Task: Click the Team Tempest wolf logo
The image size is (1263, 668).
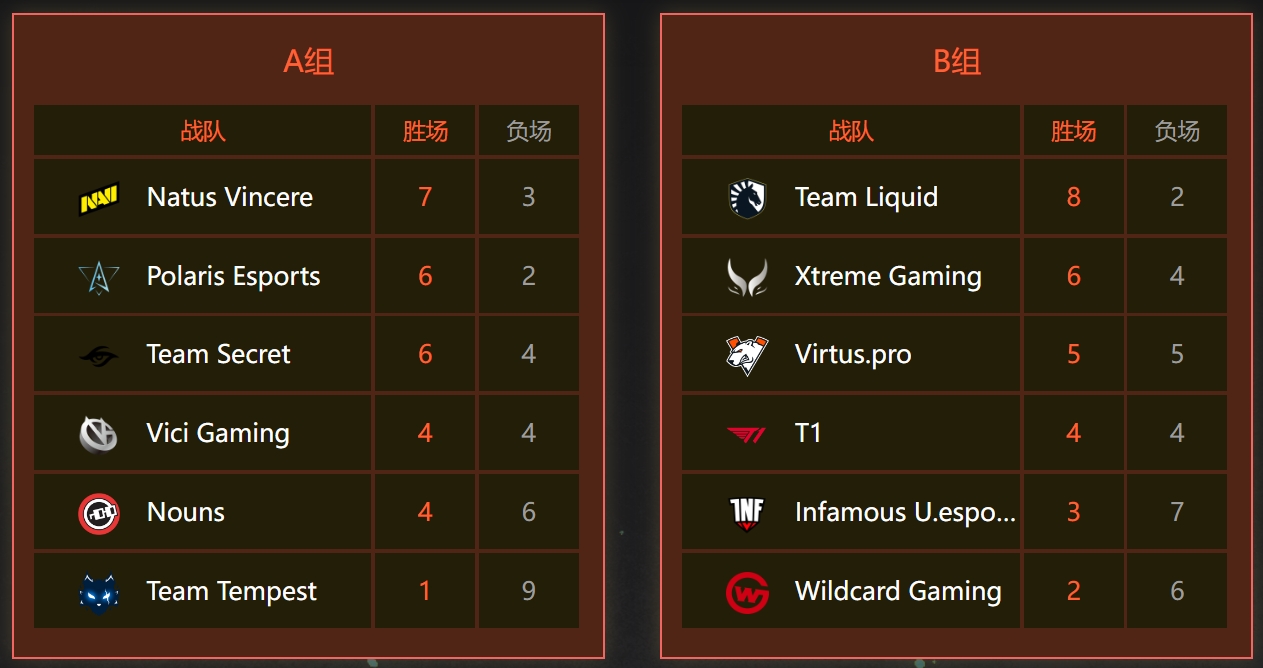Action: 99,592
